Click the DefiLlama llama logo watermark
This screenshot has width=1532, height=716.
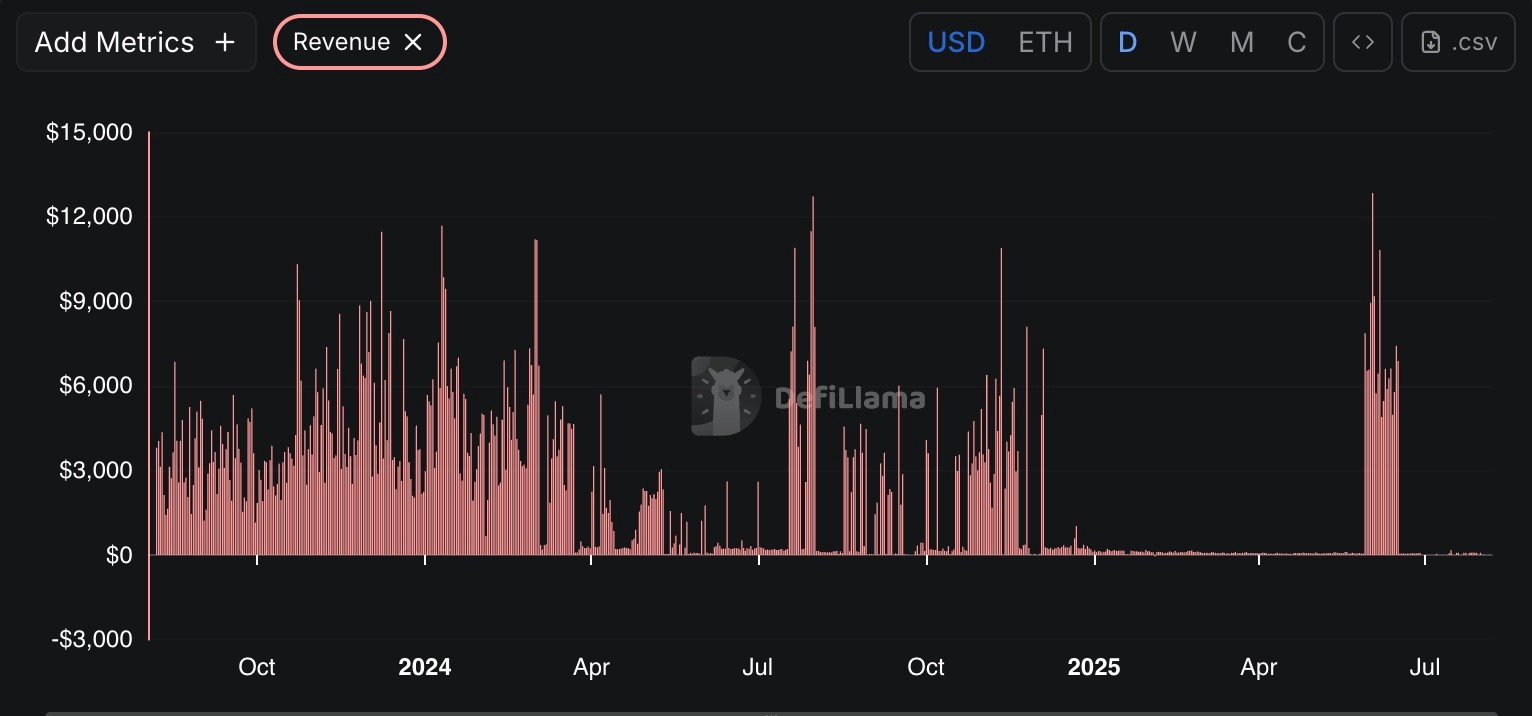[726, 397]
